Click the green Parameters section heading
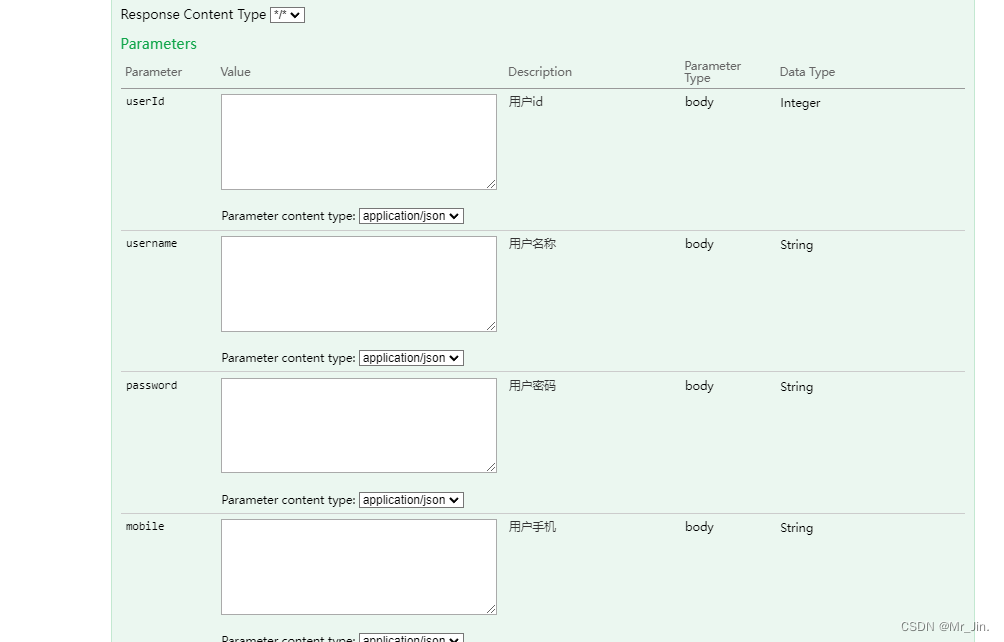The height and width of the screenshot is (642, 1004). tap(158, 43)
